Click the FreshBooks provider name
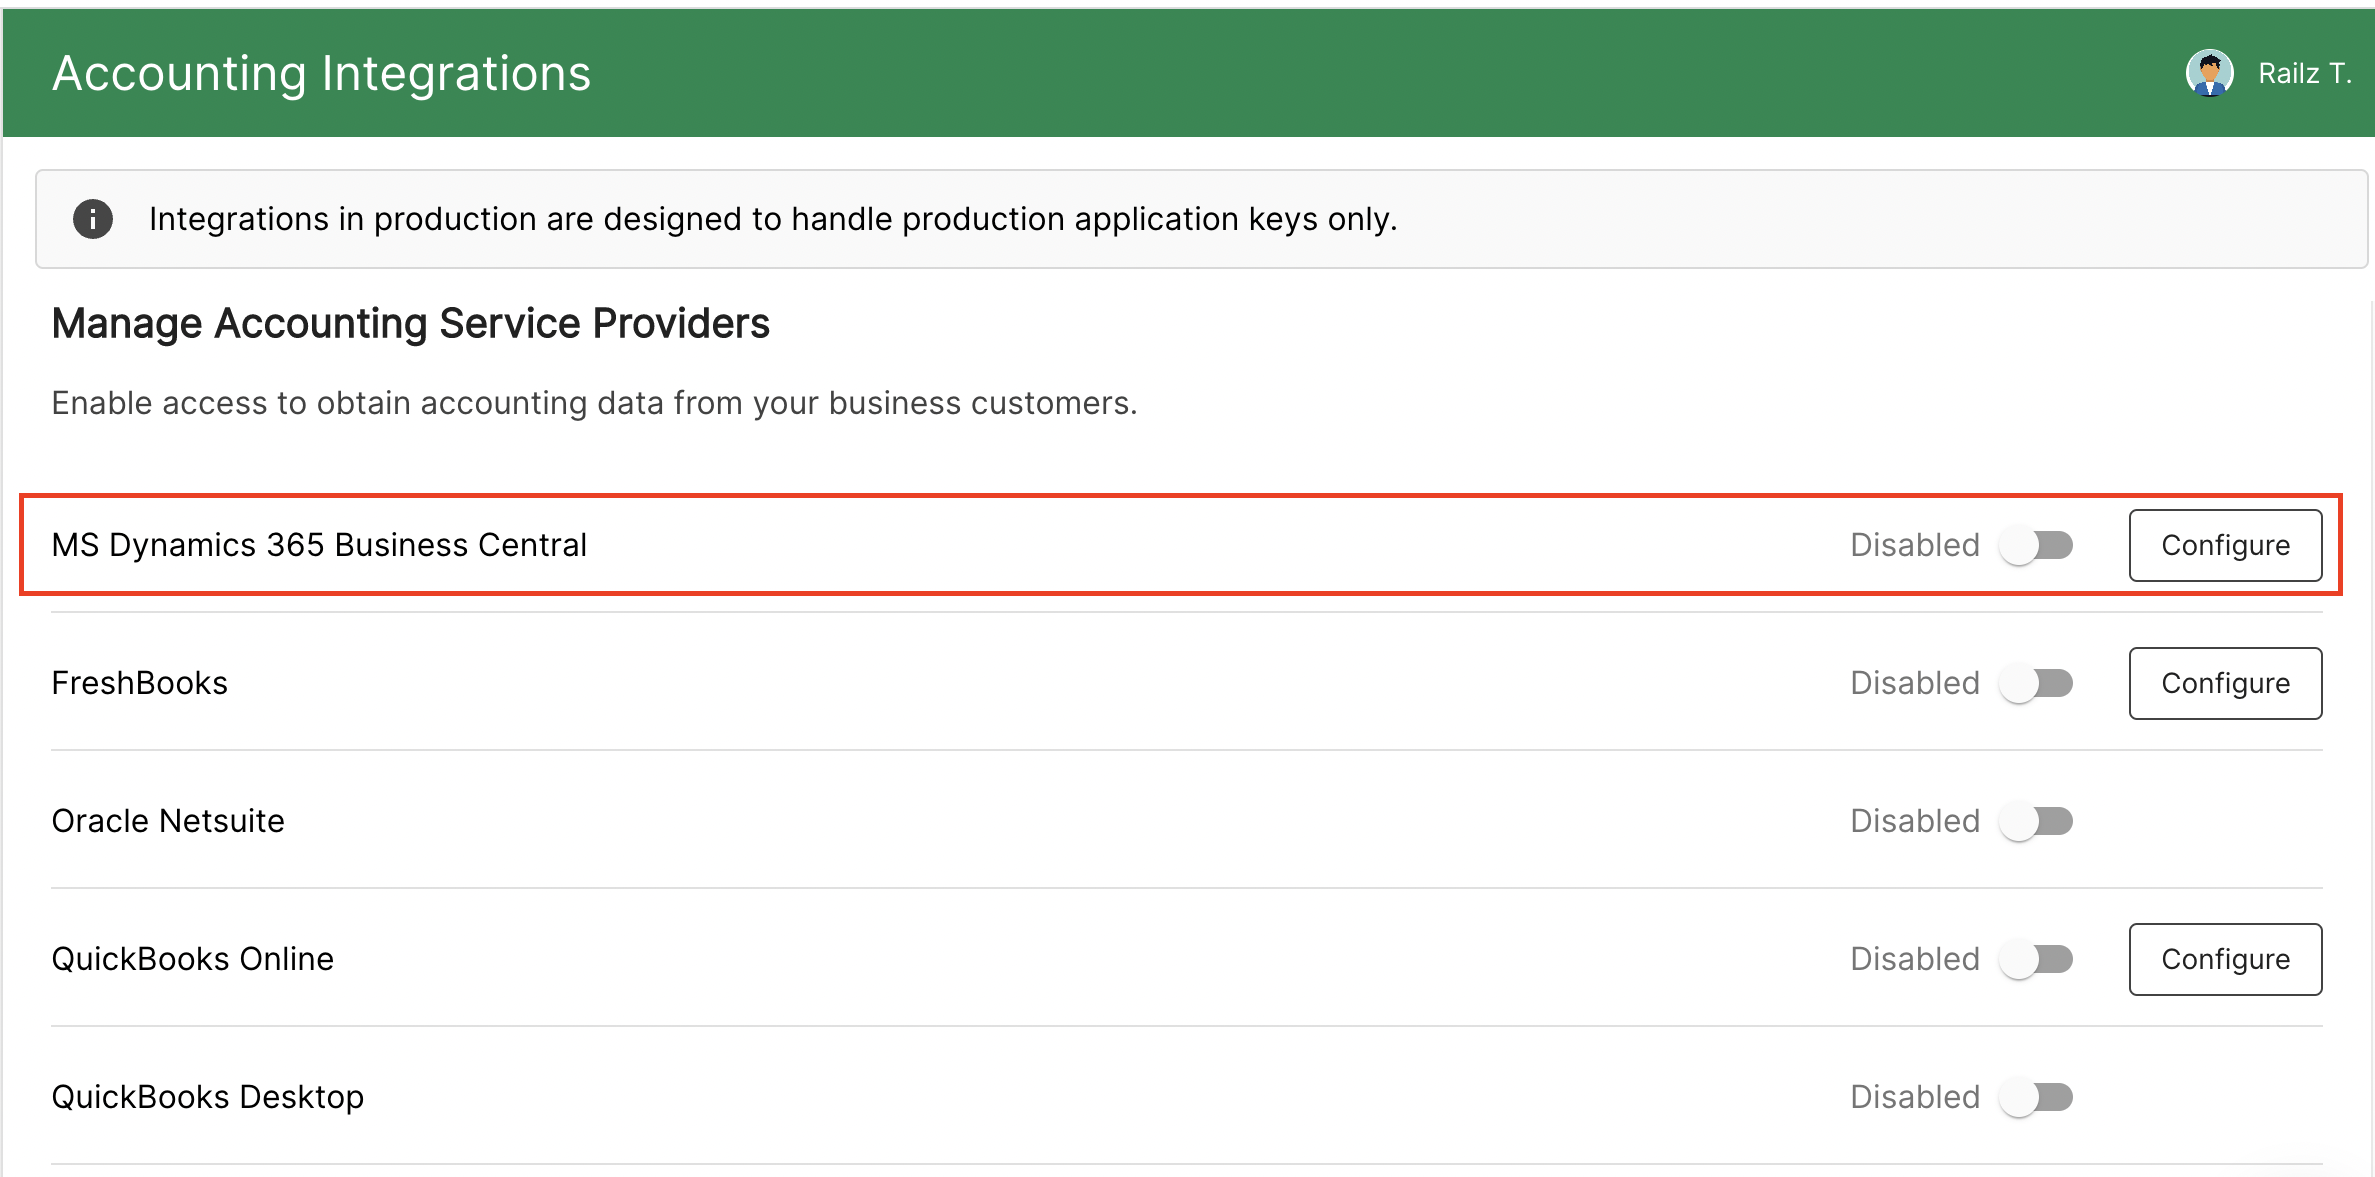This screenshot has height=1177, width=2375. [140, 683]
